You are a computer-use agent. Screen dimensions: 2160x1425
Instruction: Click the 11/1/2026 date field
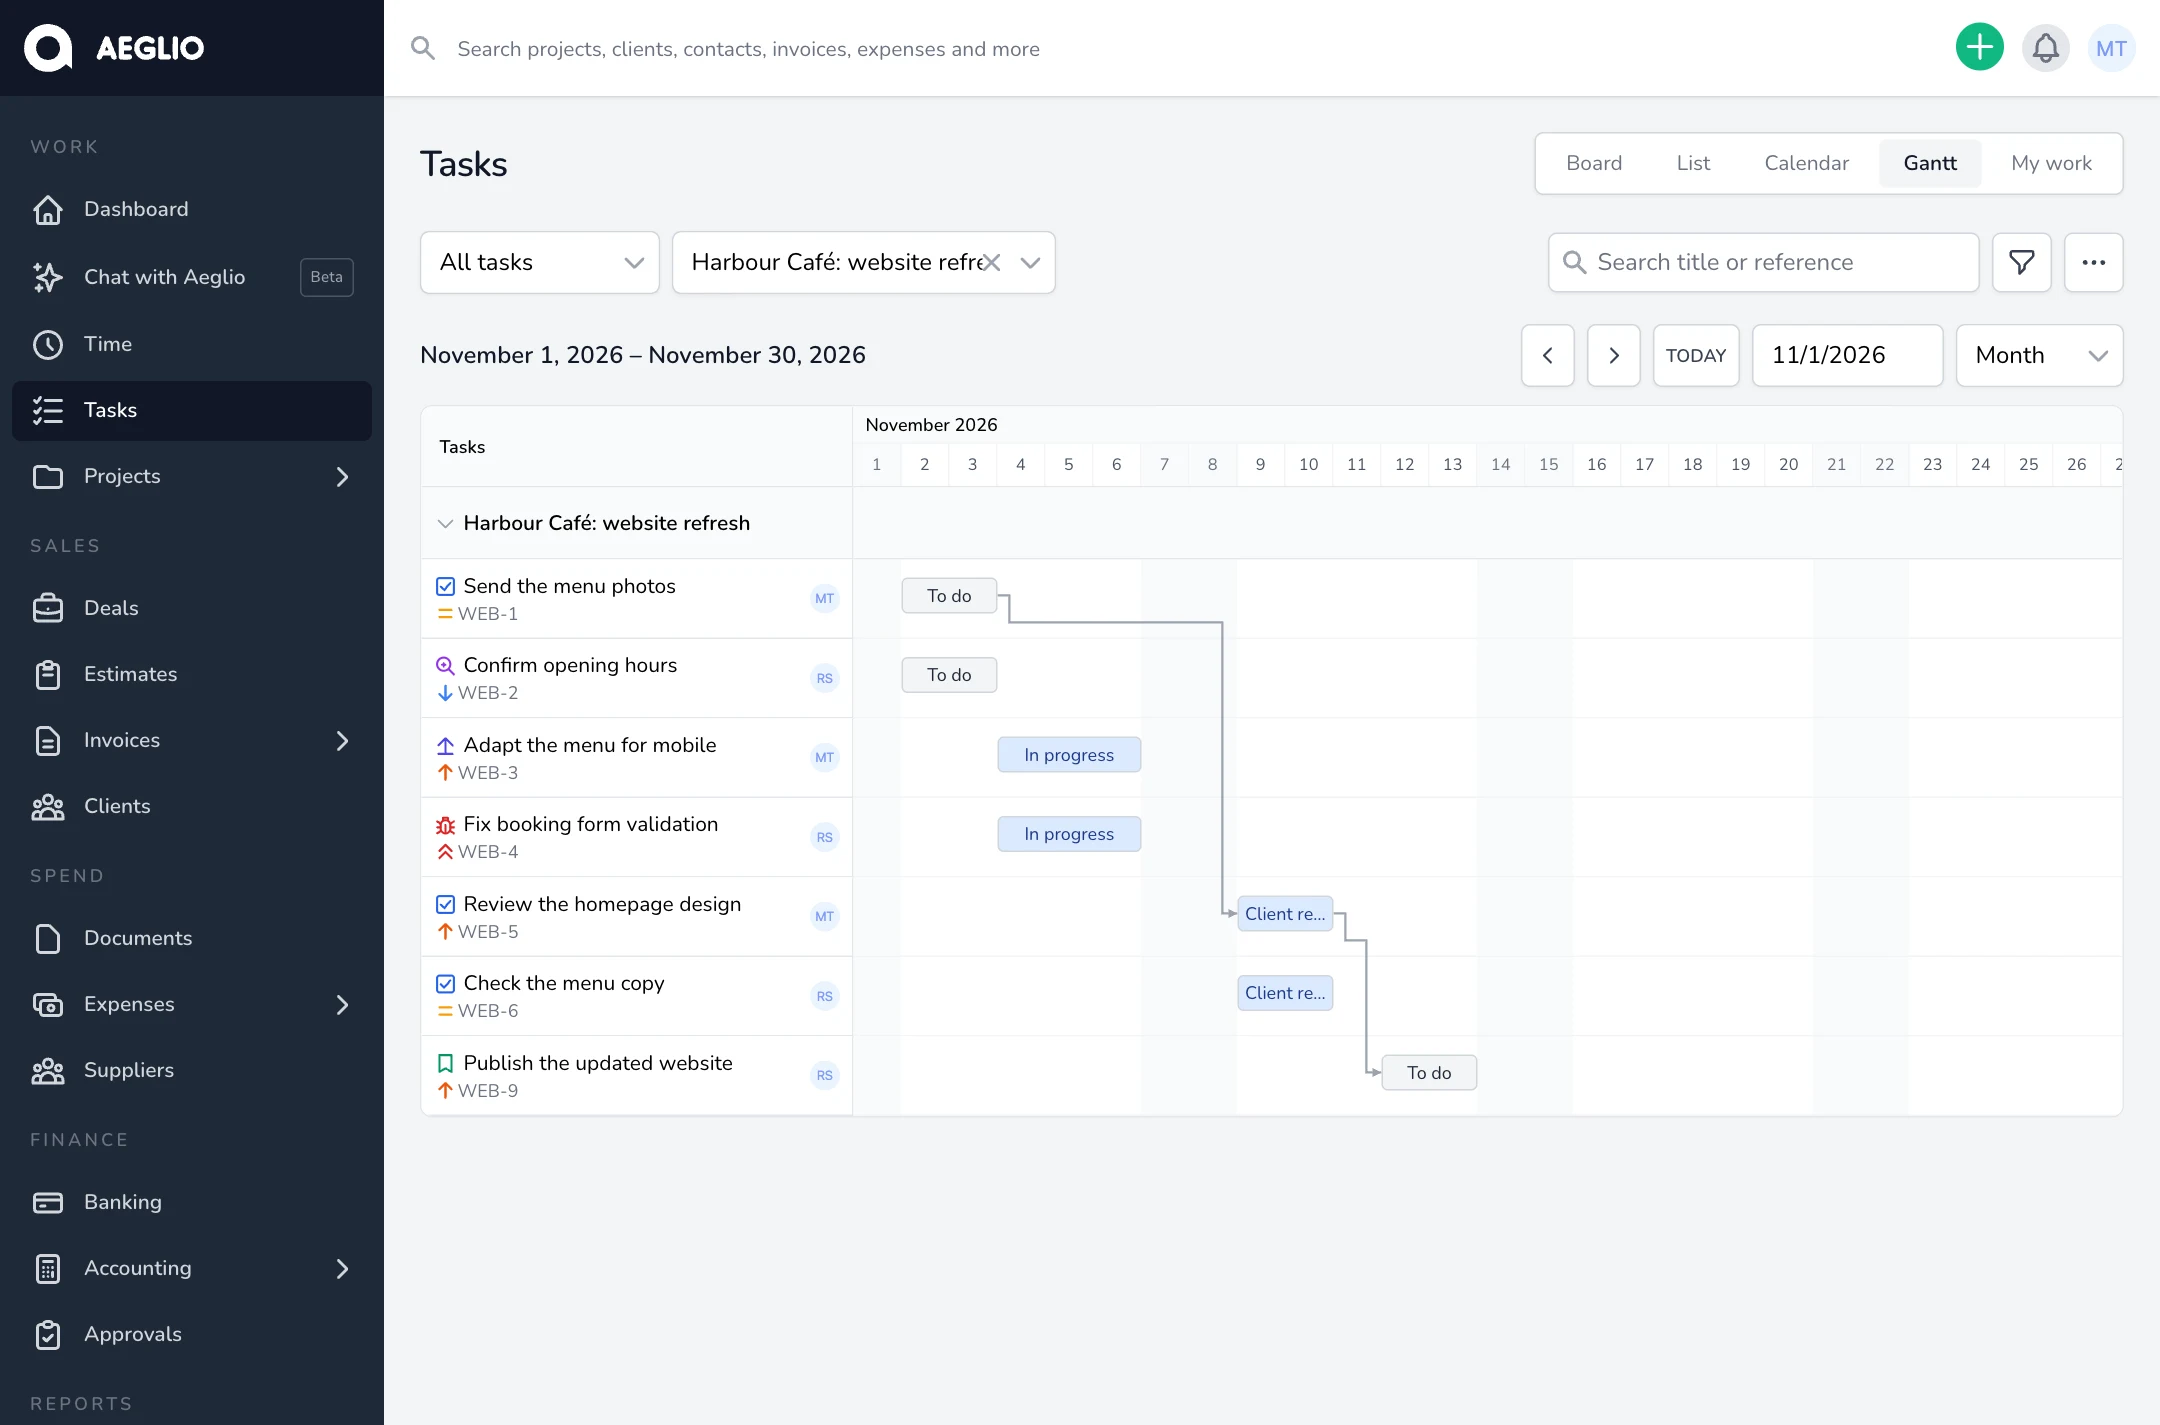point(1848,355)
